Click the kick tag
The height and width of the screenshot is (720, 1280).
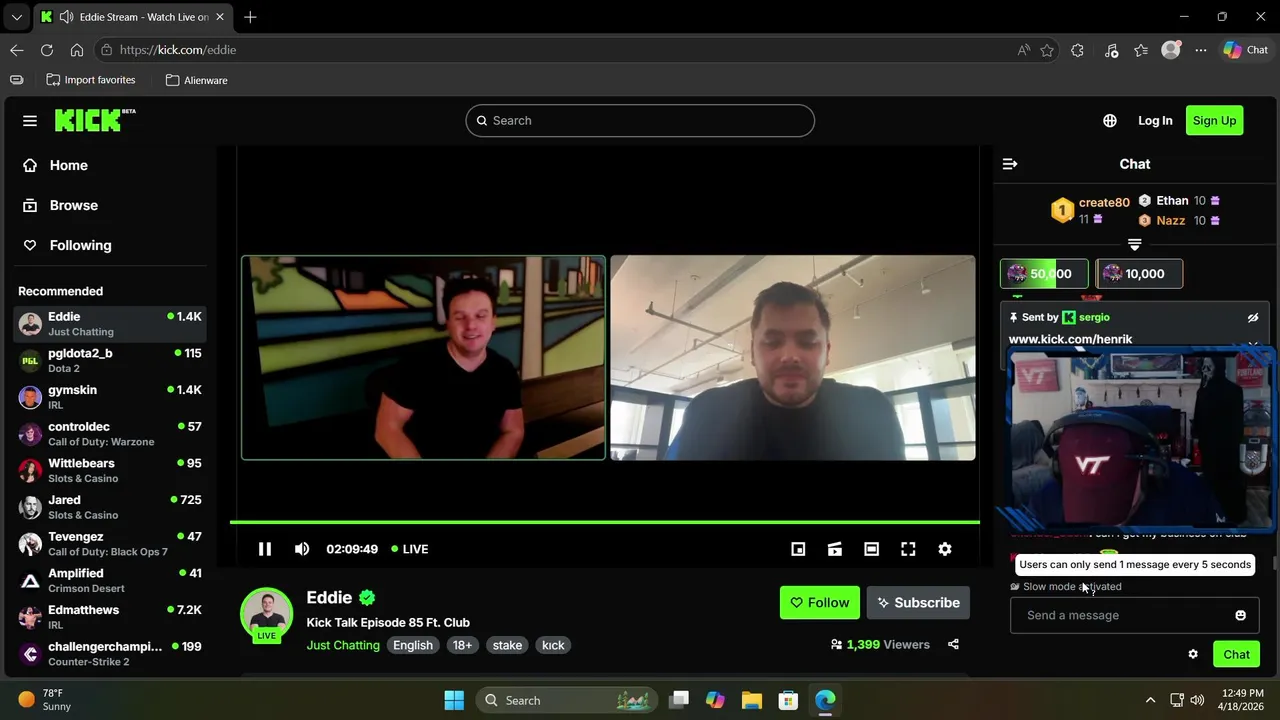553,646
